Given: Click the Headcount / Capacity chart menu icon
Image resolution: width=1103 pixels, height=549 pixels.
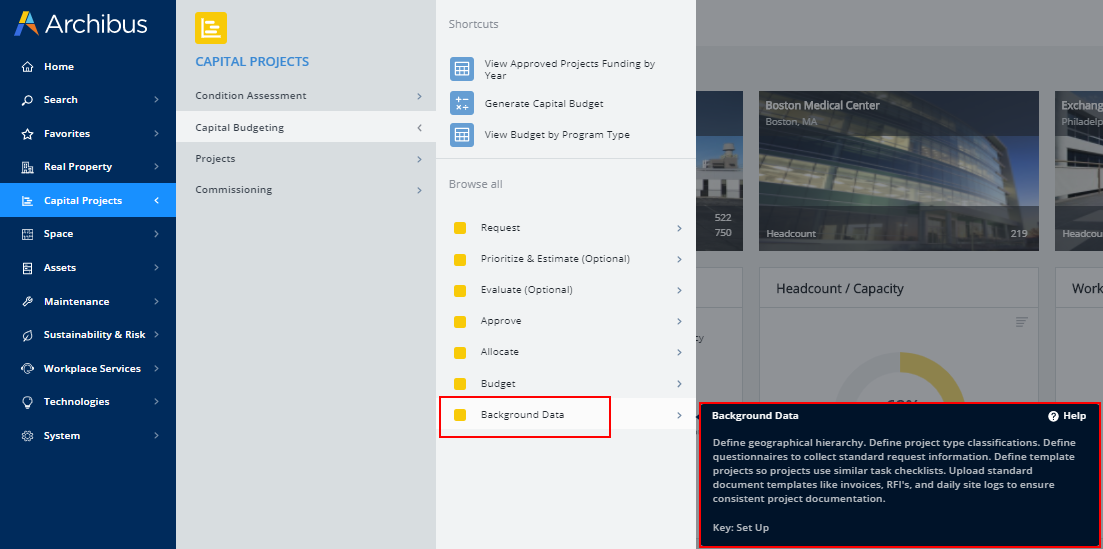Looking at the screenshot, I should (x=1021, y=322).
